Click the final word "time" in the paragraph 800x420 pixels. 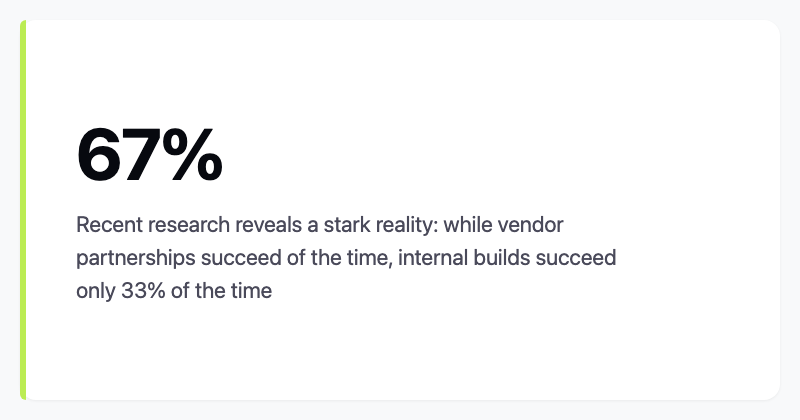point(252,292)
